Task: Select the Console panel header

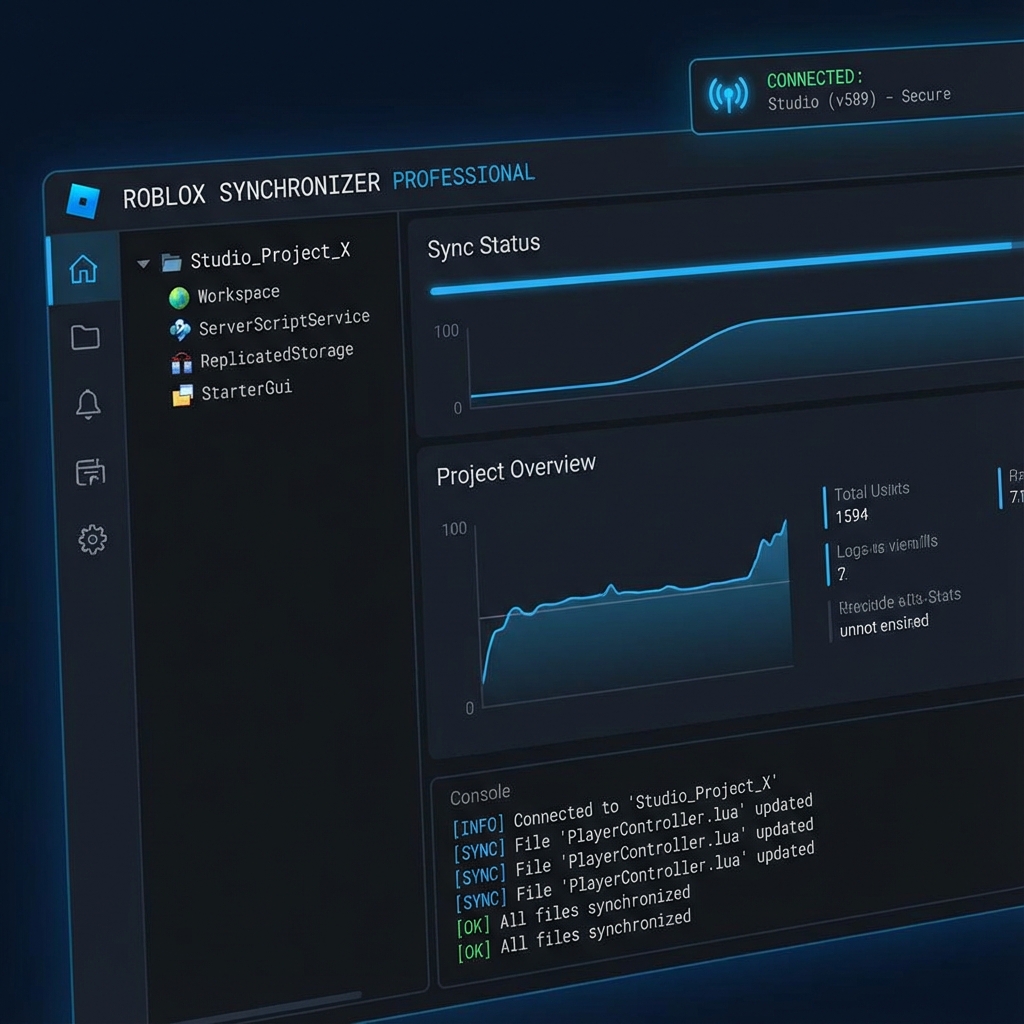Action: [x=480, y=793]
